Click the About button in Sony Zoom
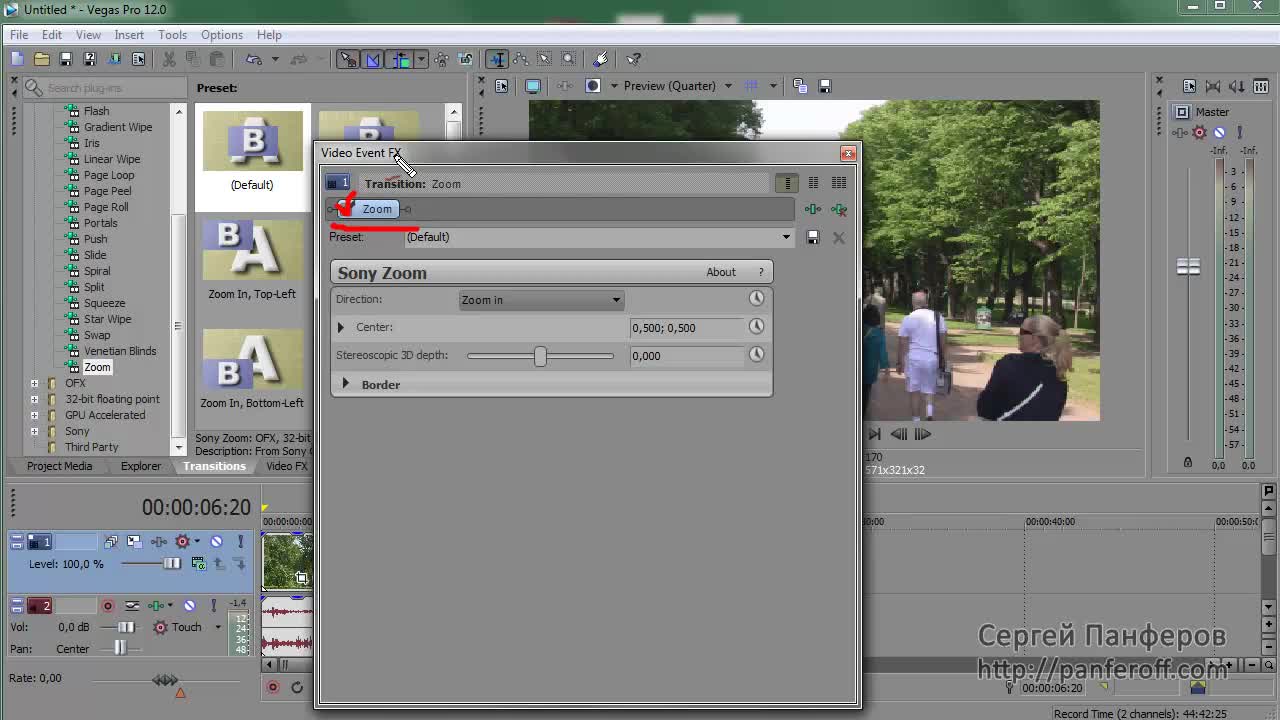The height and width of the screenshot is (720, 1280). pyautogui.click(x=721, y=272)
